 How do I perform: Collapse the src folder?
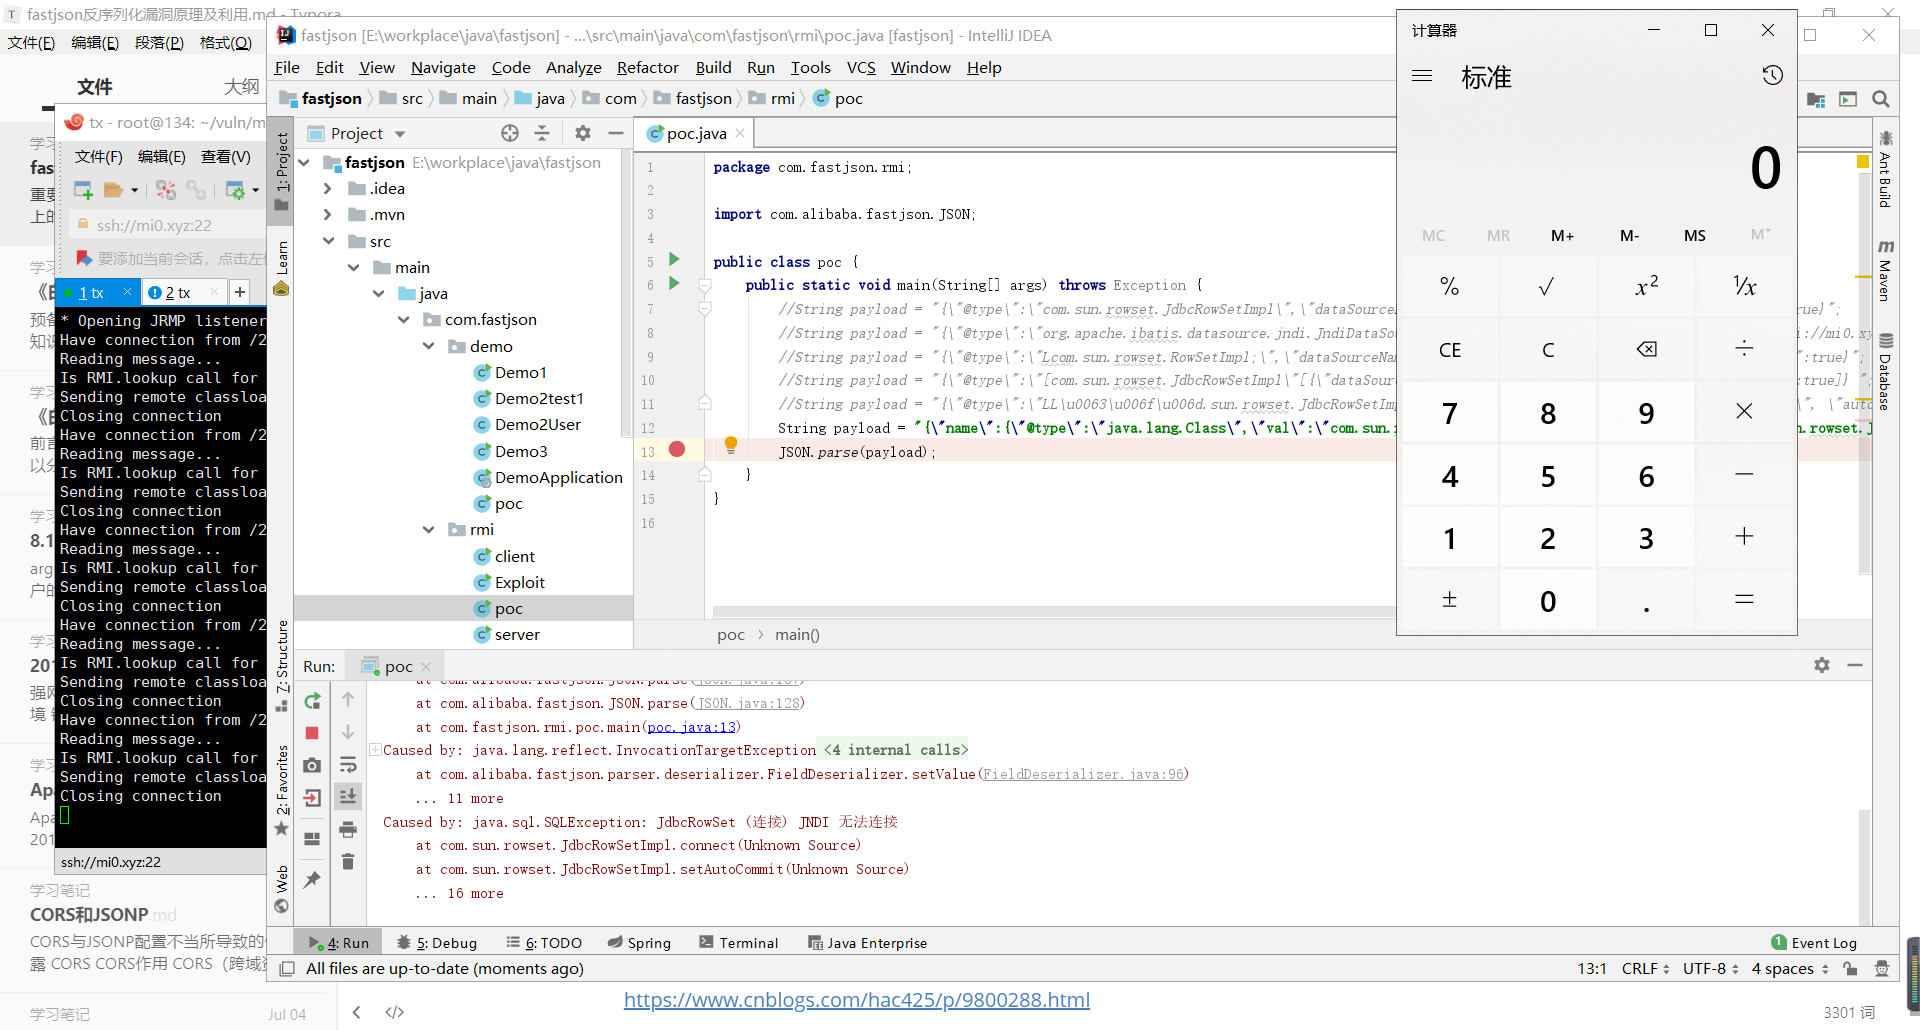(328, 241)
